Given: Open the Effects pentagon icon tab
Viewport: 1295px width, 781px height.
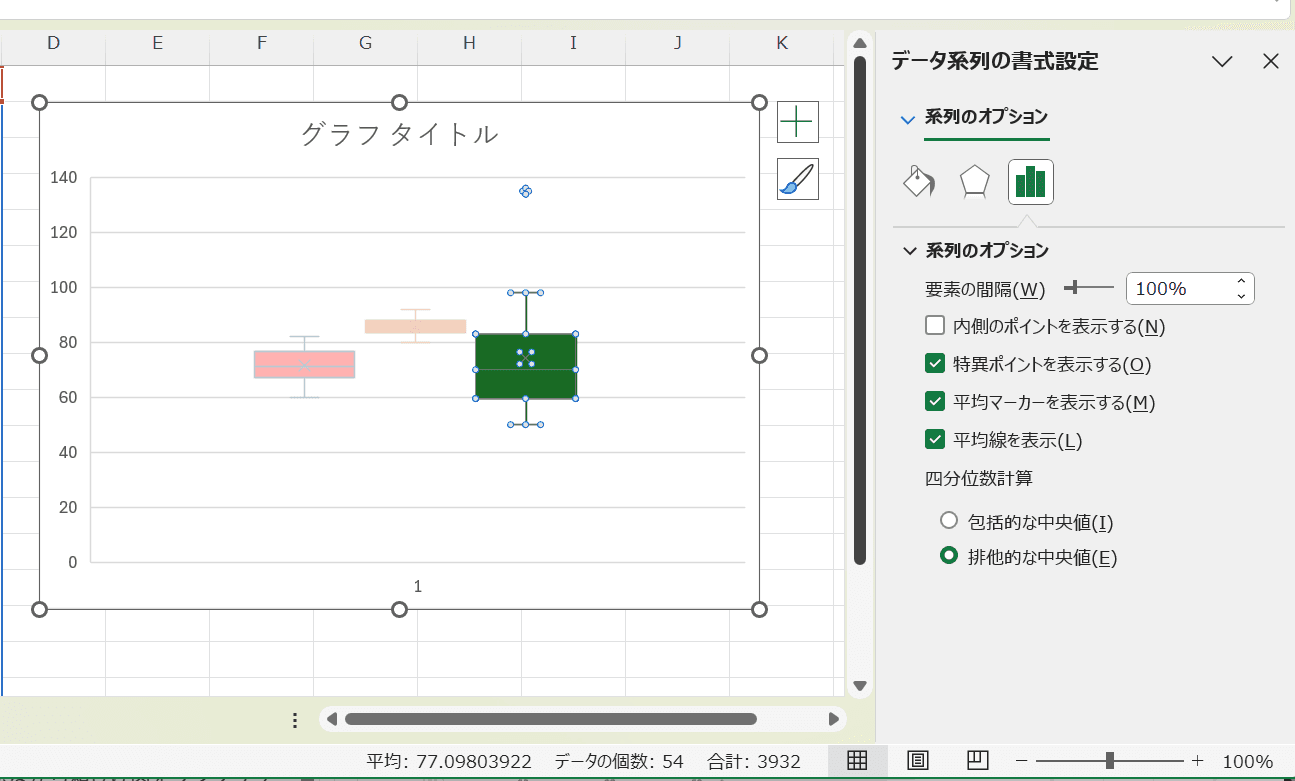Looking at the screenshot, I should [x=974, y=182].
